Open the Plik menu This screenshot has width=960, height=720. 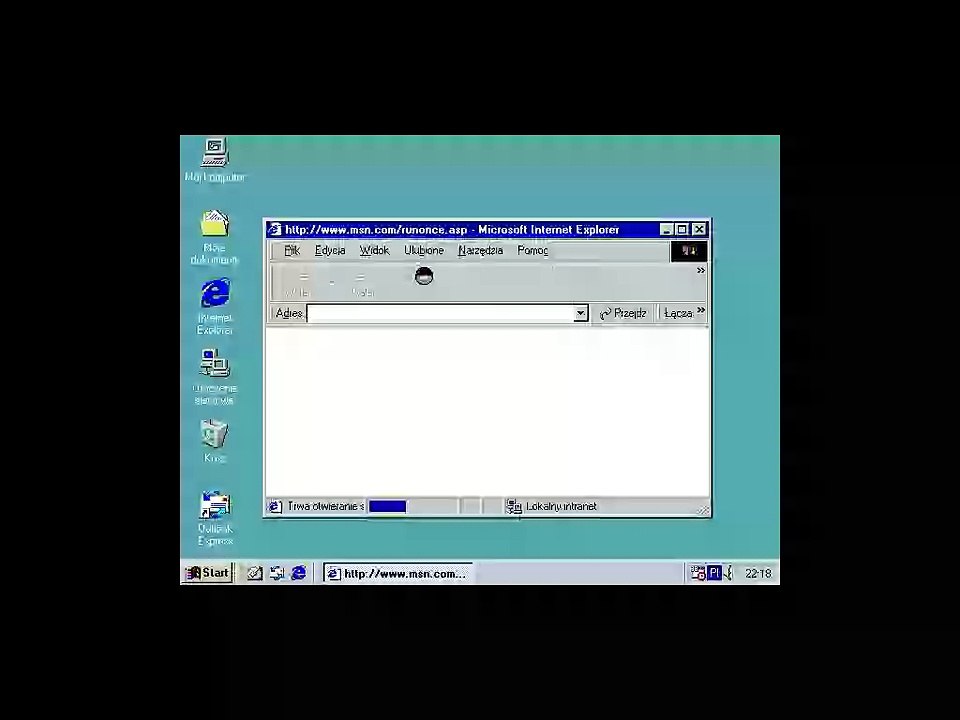pyautogui.click(x=292, y=250)
